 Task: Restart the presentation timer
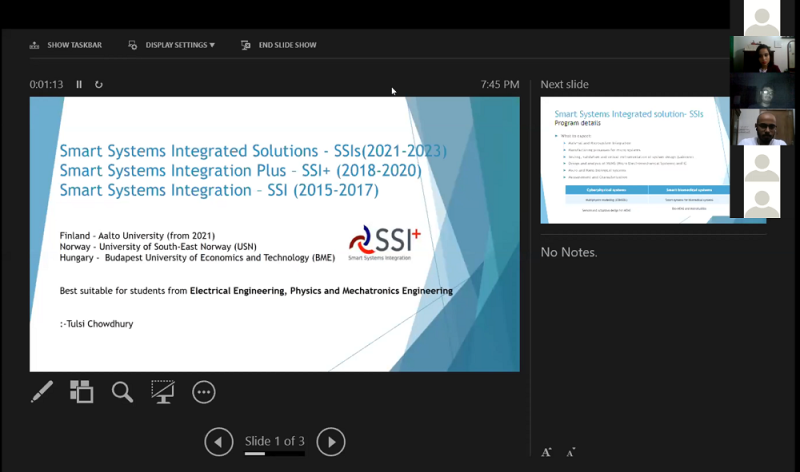99,85
